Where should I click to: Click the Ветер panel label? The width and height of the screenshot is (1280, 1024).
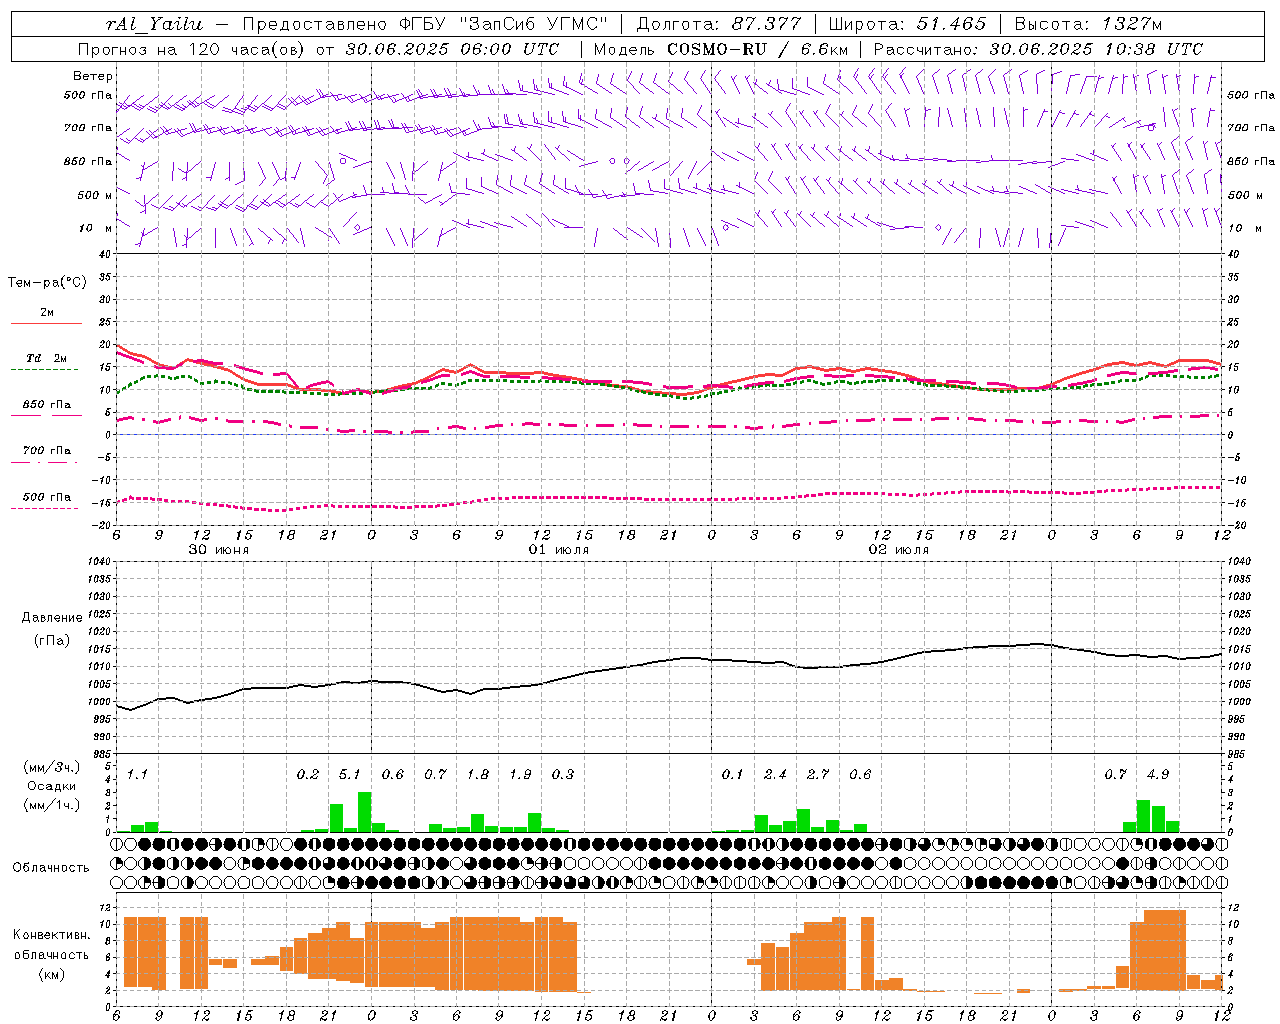coord(92,76)
